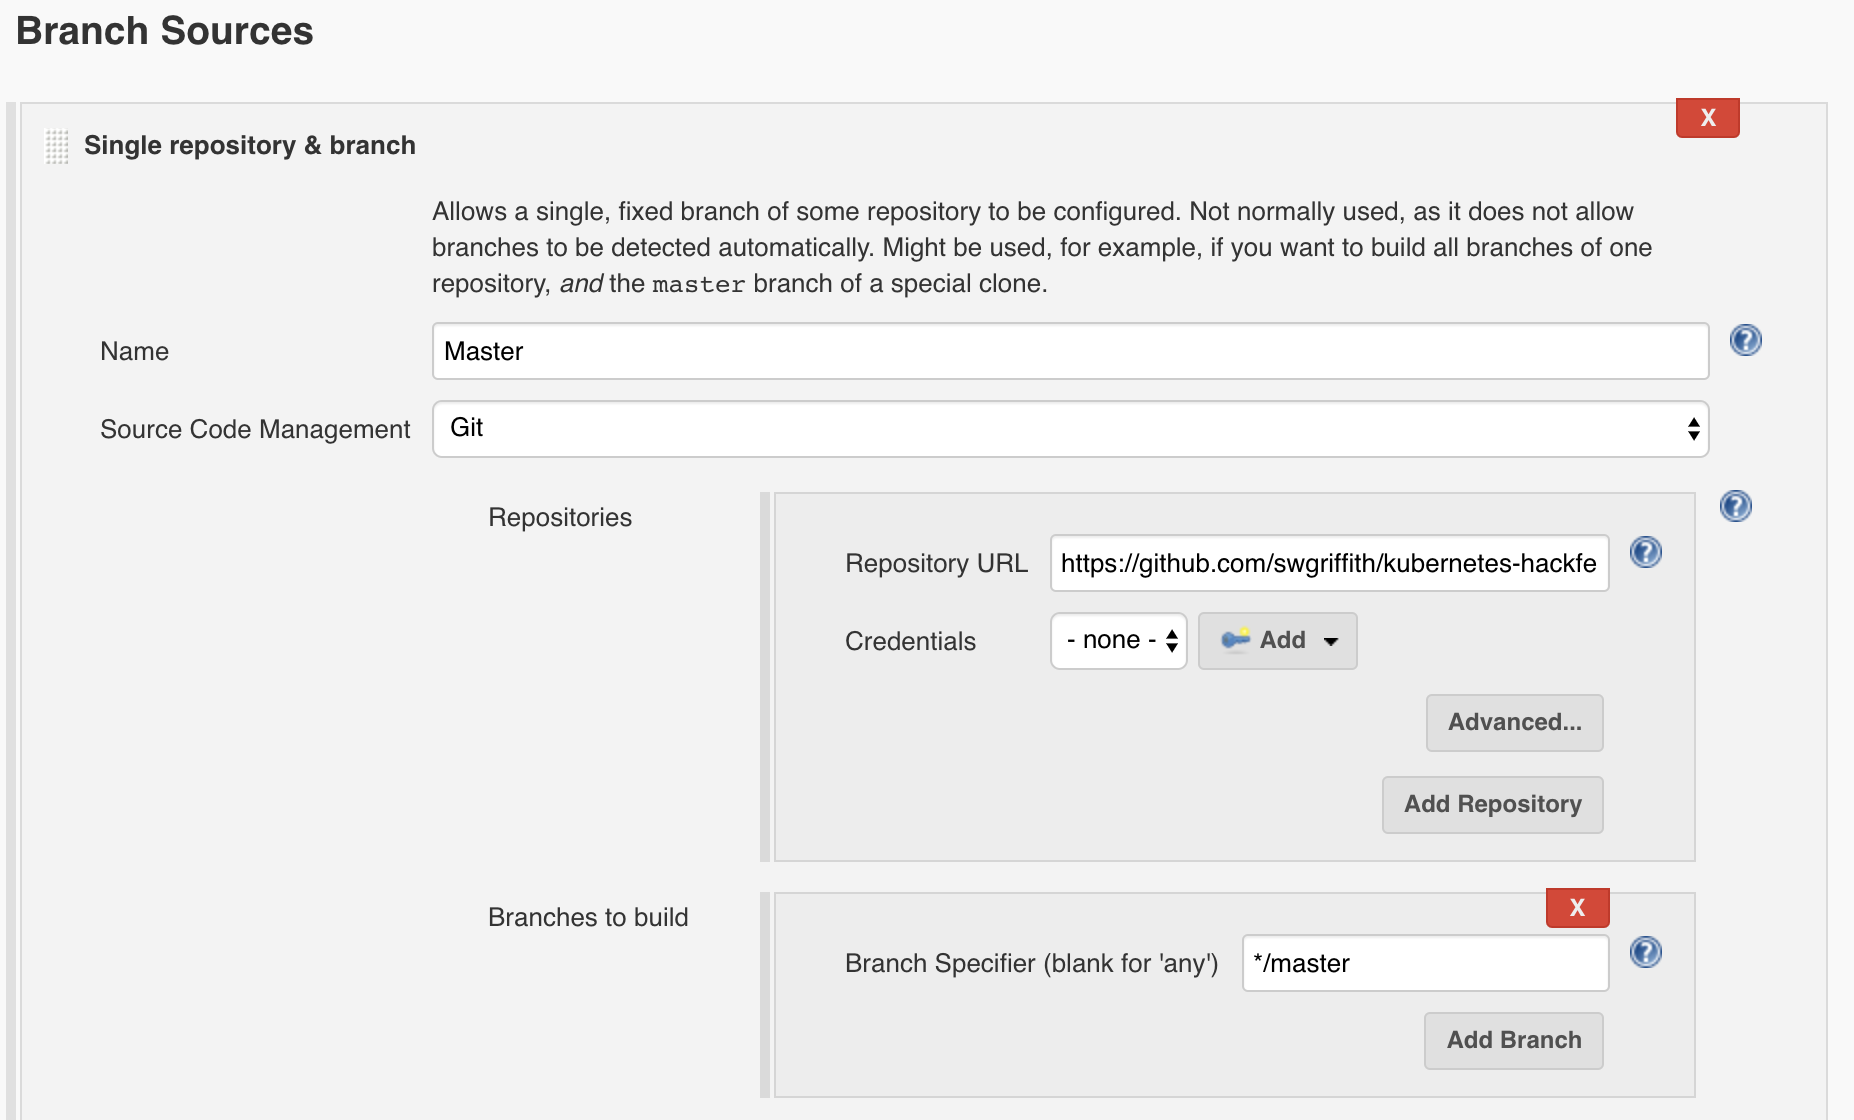Click the Repositories label
1854x1120 pixels.
(x=560, y=517)
